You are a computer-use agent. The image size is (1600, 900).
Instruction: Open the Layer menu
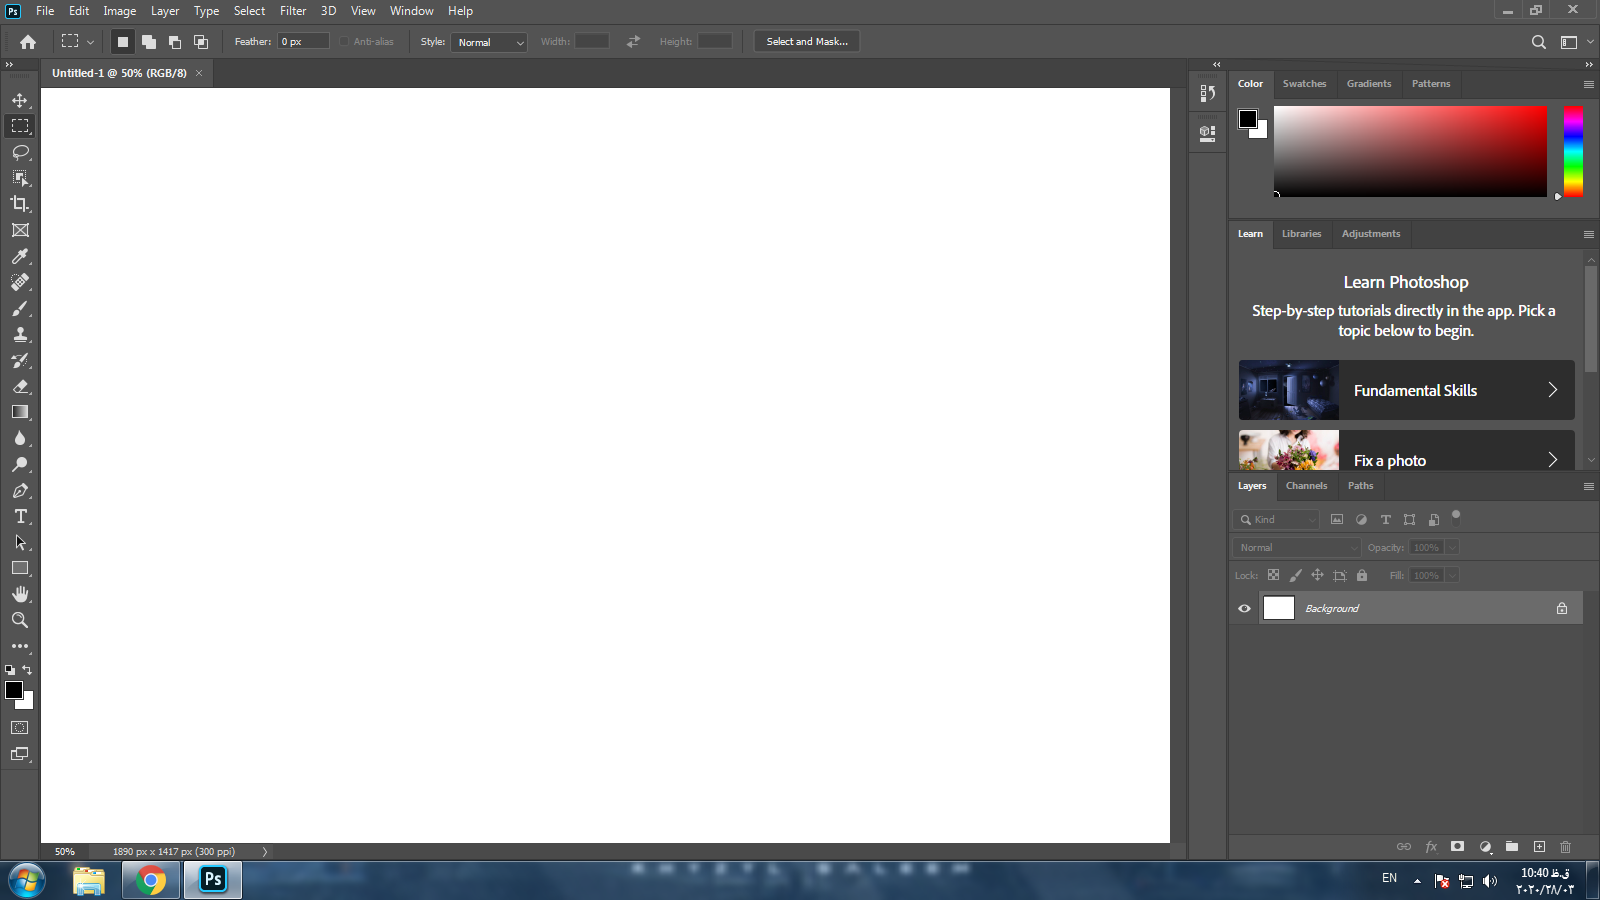pos(165,11)
